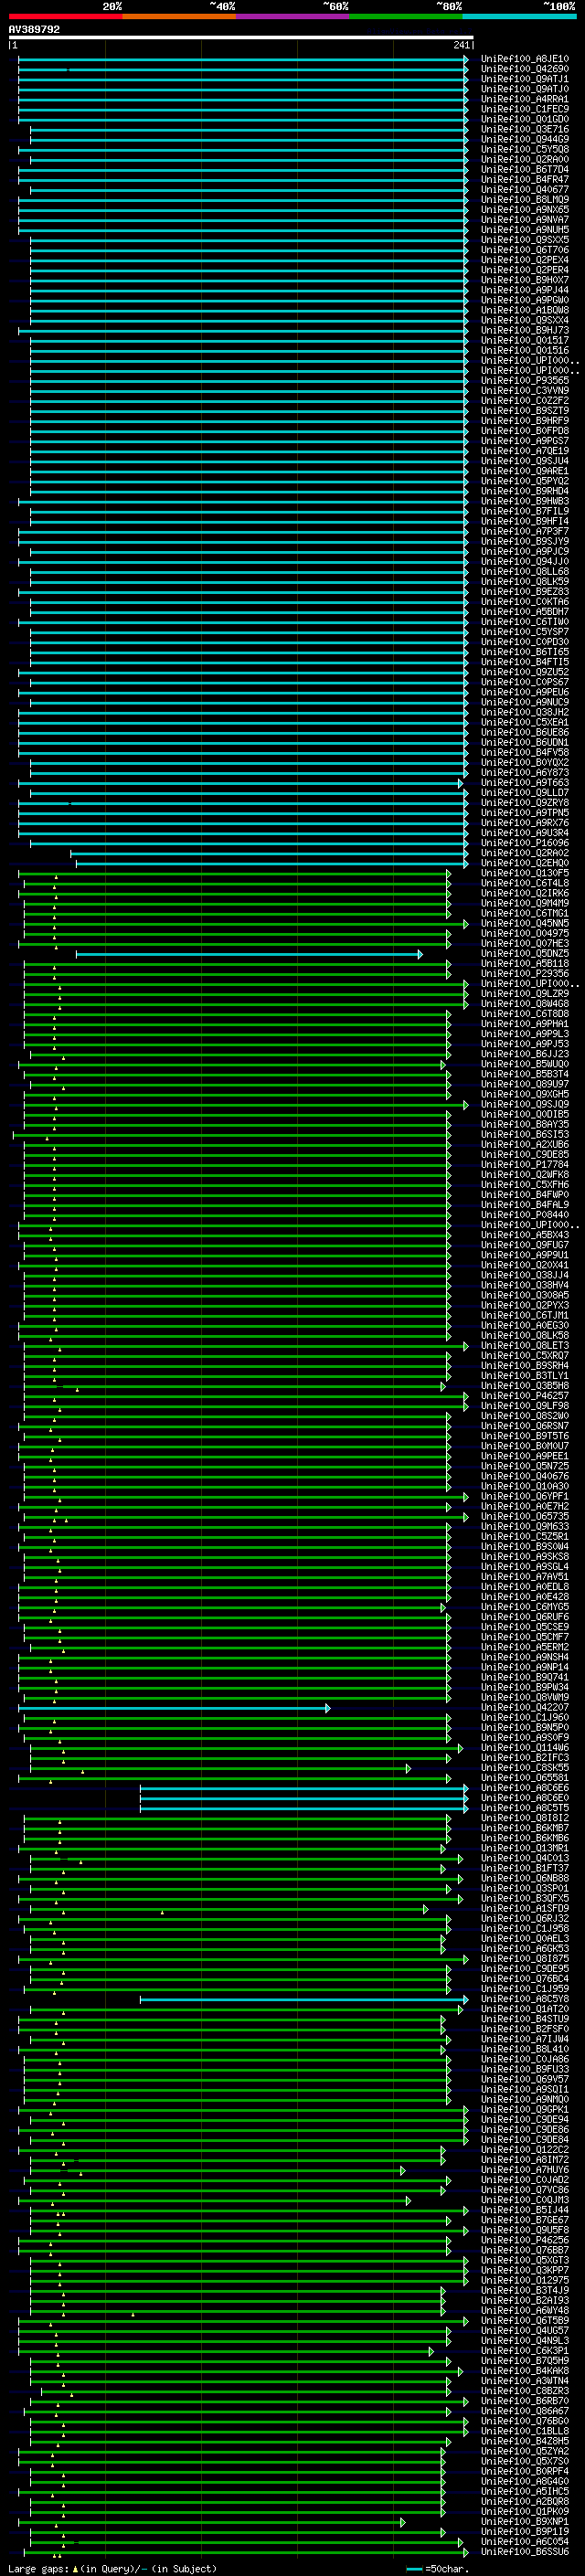The width and height of the screenshot is (585, 2576).
Task: Click the UniRef100_Q2EHQ0 label
Action: coord(525,863)
